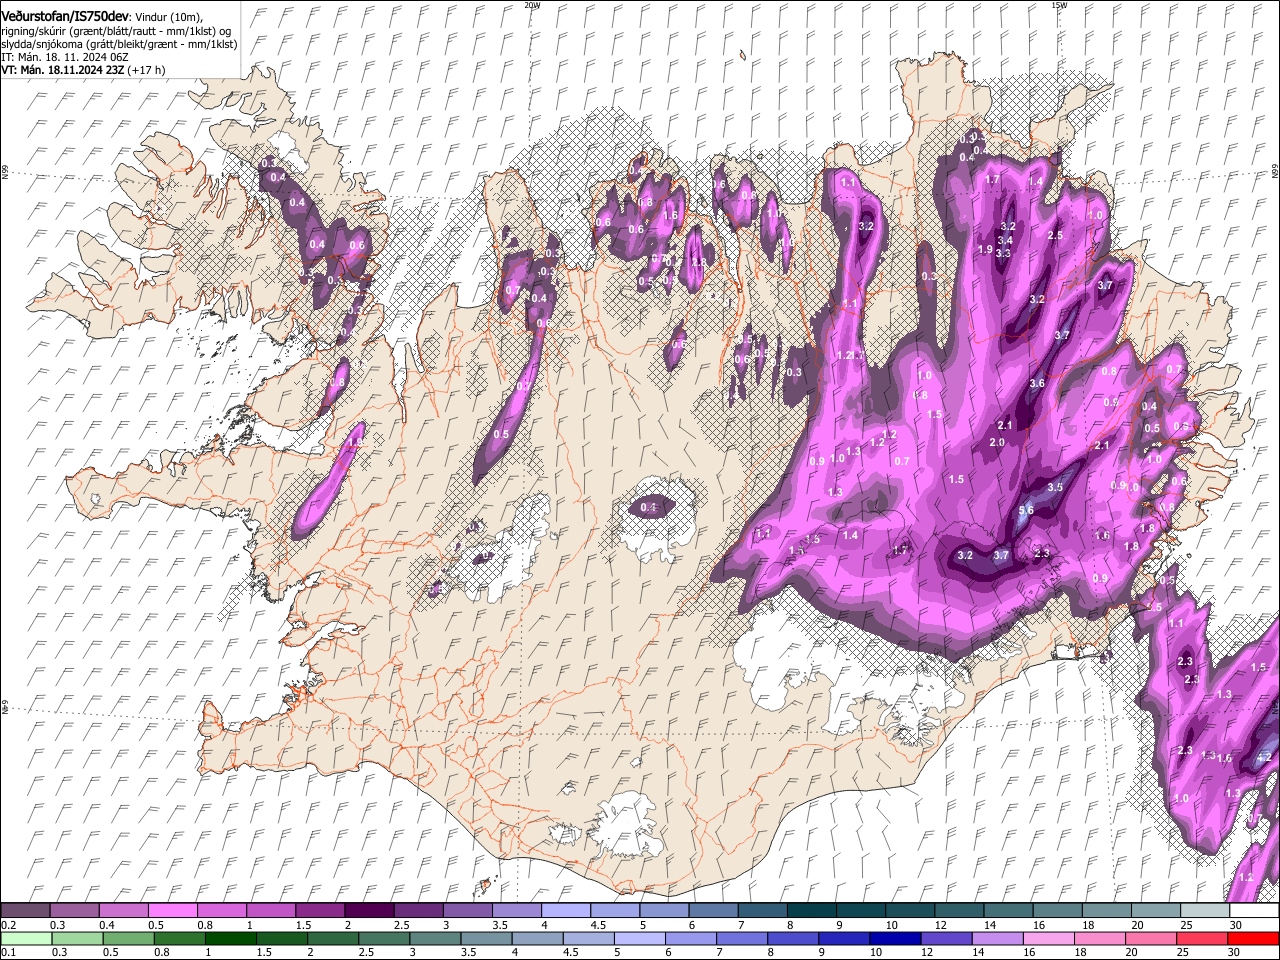Image resolution: width=1280 pixels, height=960 pixels.
Task: Pick the snow legend swatch labeled 6
Action: pos(711,911)
